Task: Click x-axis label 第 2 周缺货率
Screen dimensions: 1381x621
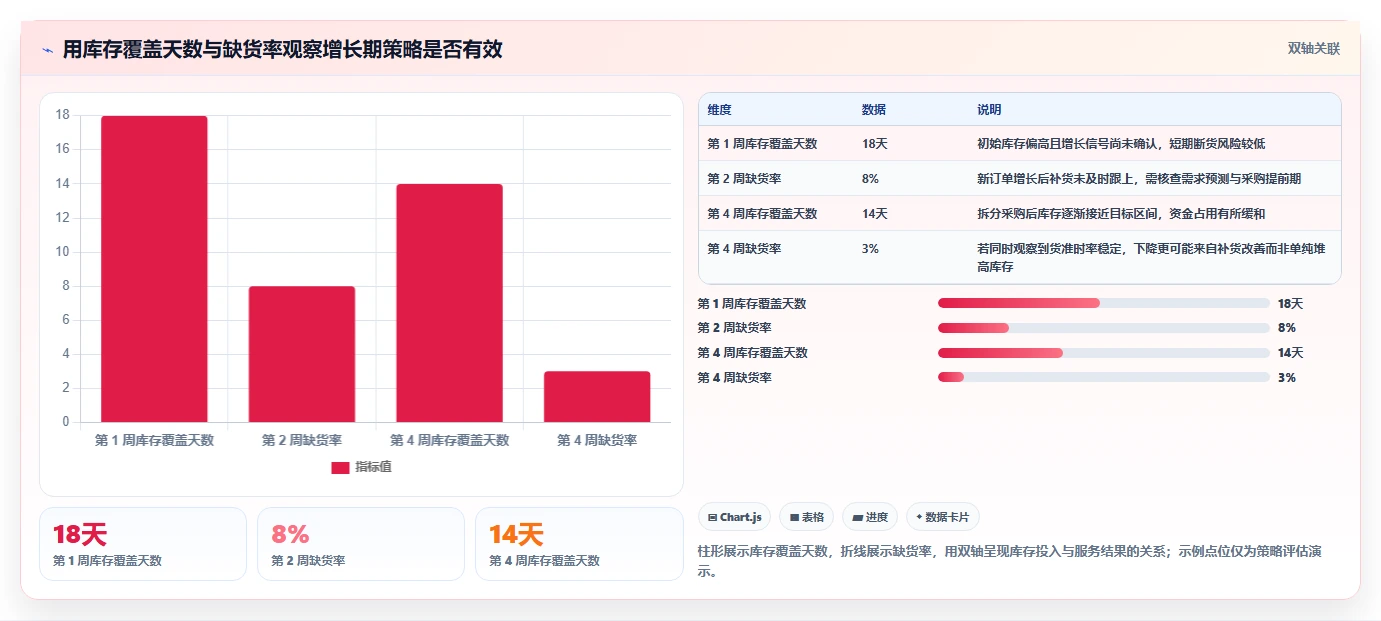Action: coord(302,440)
